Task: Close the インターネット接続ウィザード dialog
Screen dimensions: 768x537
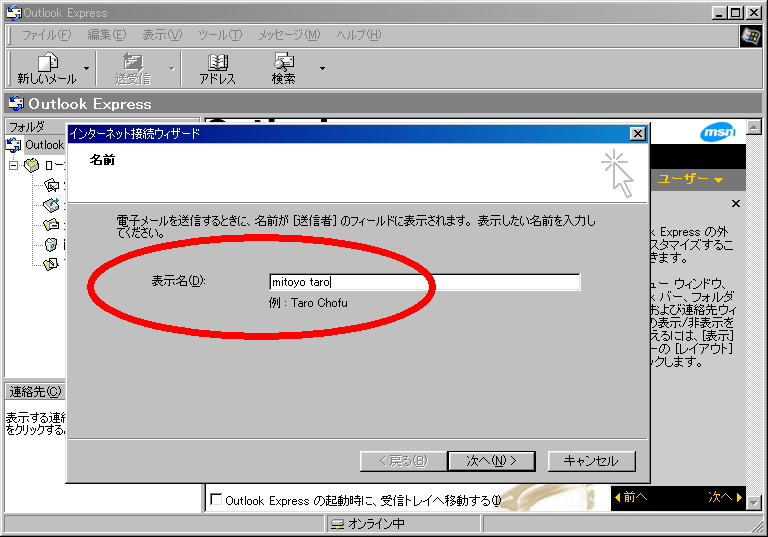Action: click(637, 134)
